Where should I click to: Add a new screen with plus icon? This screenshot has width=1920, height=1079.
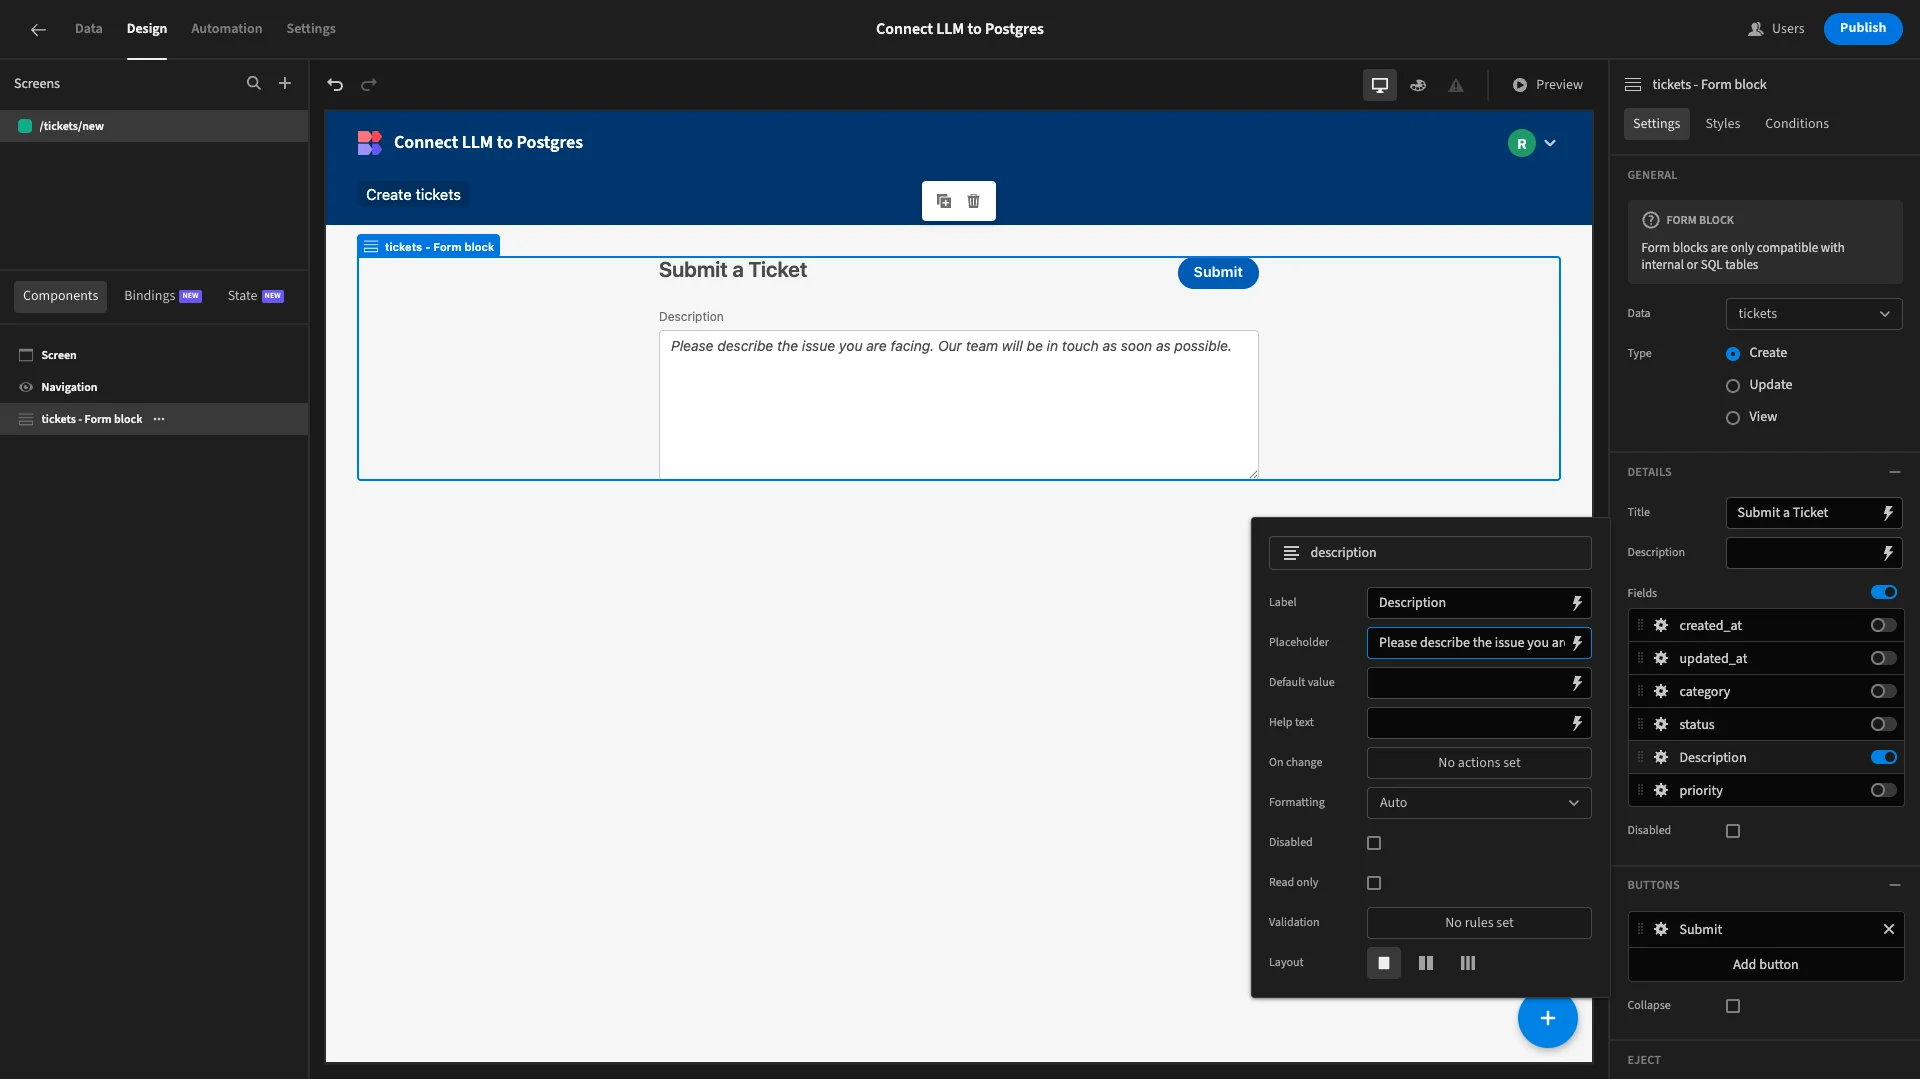285,84
